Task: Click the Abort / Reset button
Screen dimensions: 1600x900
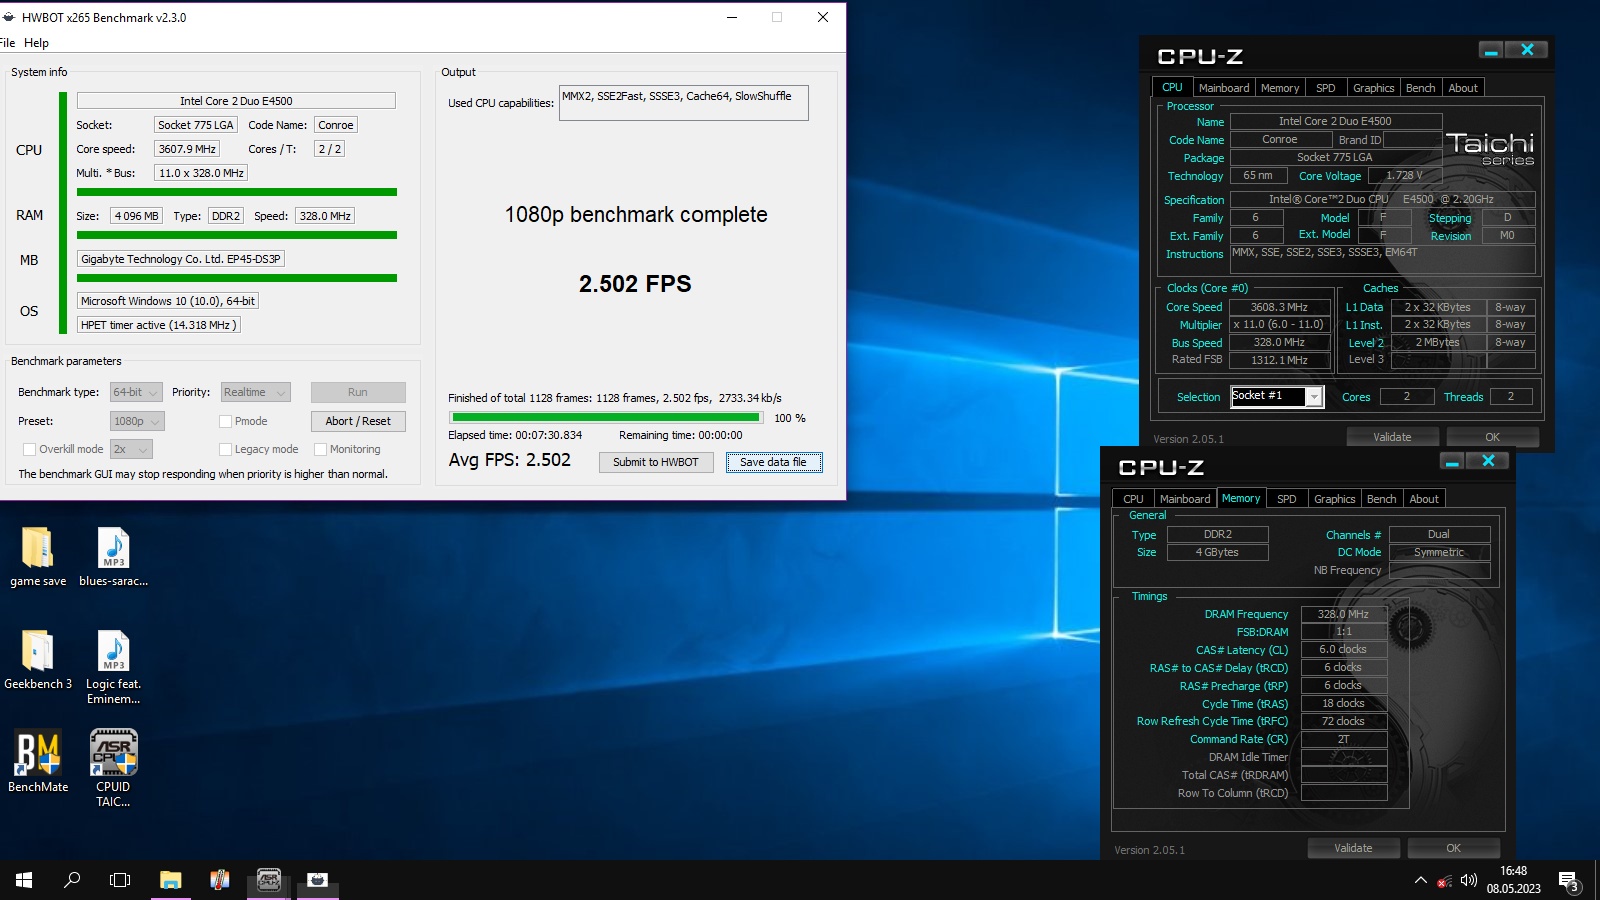Action: pyautogui.click(x=358, y=421)
